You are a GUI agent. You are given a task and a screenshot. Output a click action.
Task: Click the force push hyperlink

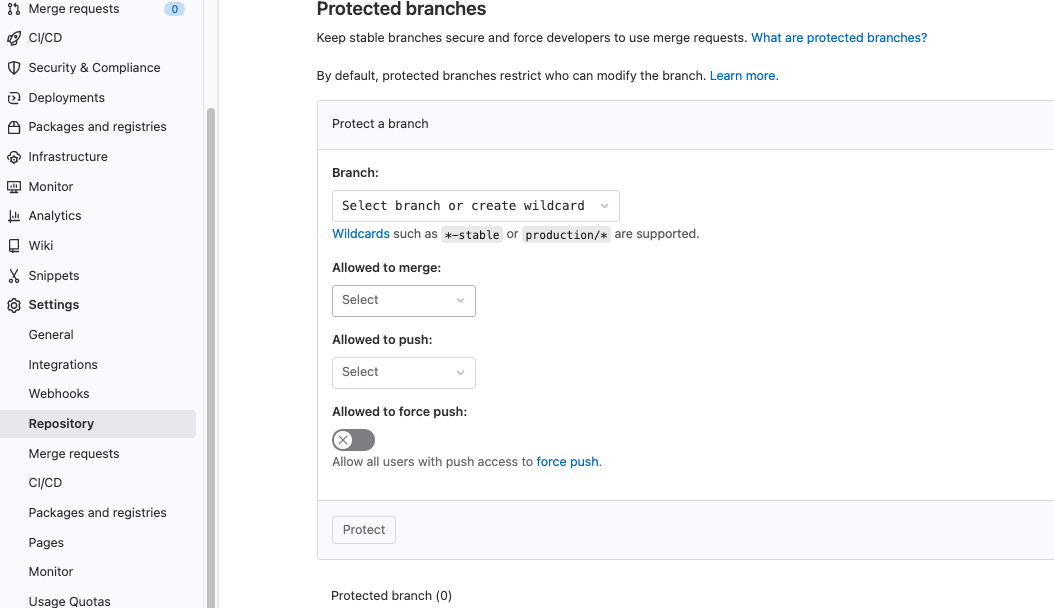(567, 461)
